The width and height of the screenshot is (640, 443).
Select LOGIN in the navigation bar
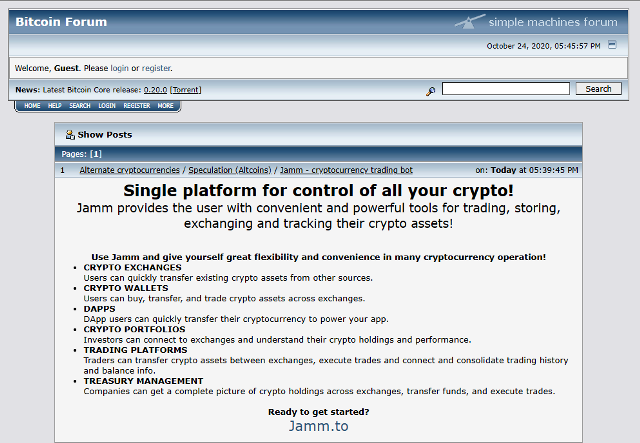click(x=107, y=105)
